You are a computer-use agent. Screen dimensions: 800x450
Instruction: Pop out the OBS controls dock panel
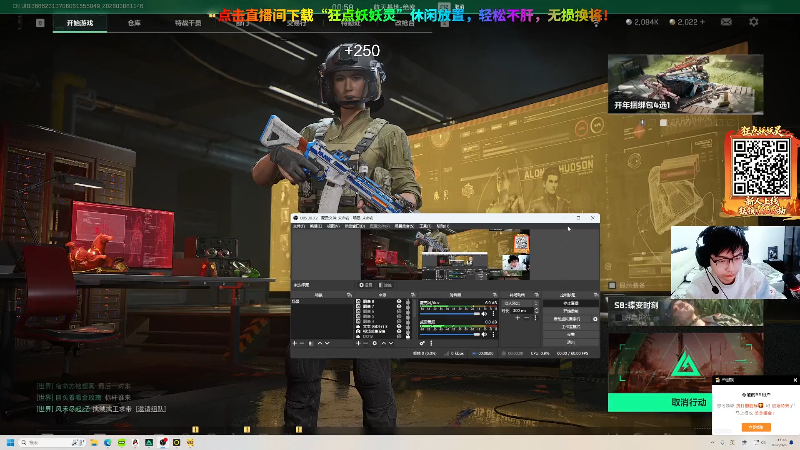click(x=596, y=294)
